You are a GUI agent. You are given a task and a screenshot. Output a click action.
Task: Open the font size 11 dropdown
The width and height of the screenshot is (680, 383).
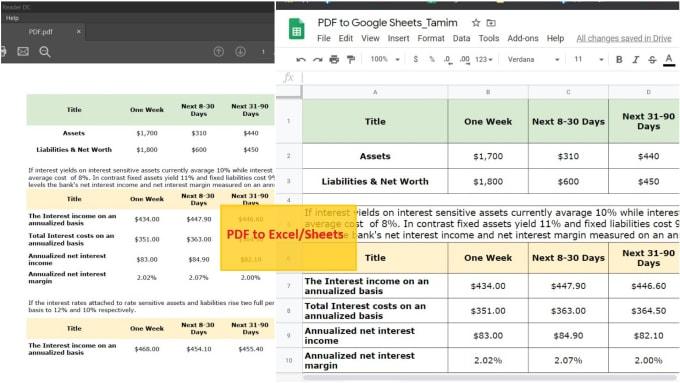[589, 59]
